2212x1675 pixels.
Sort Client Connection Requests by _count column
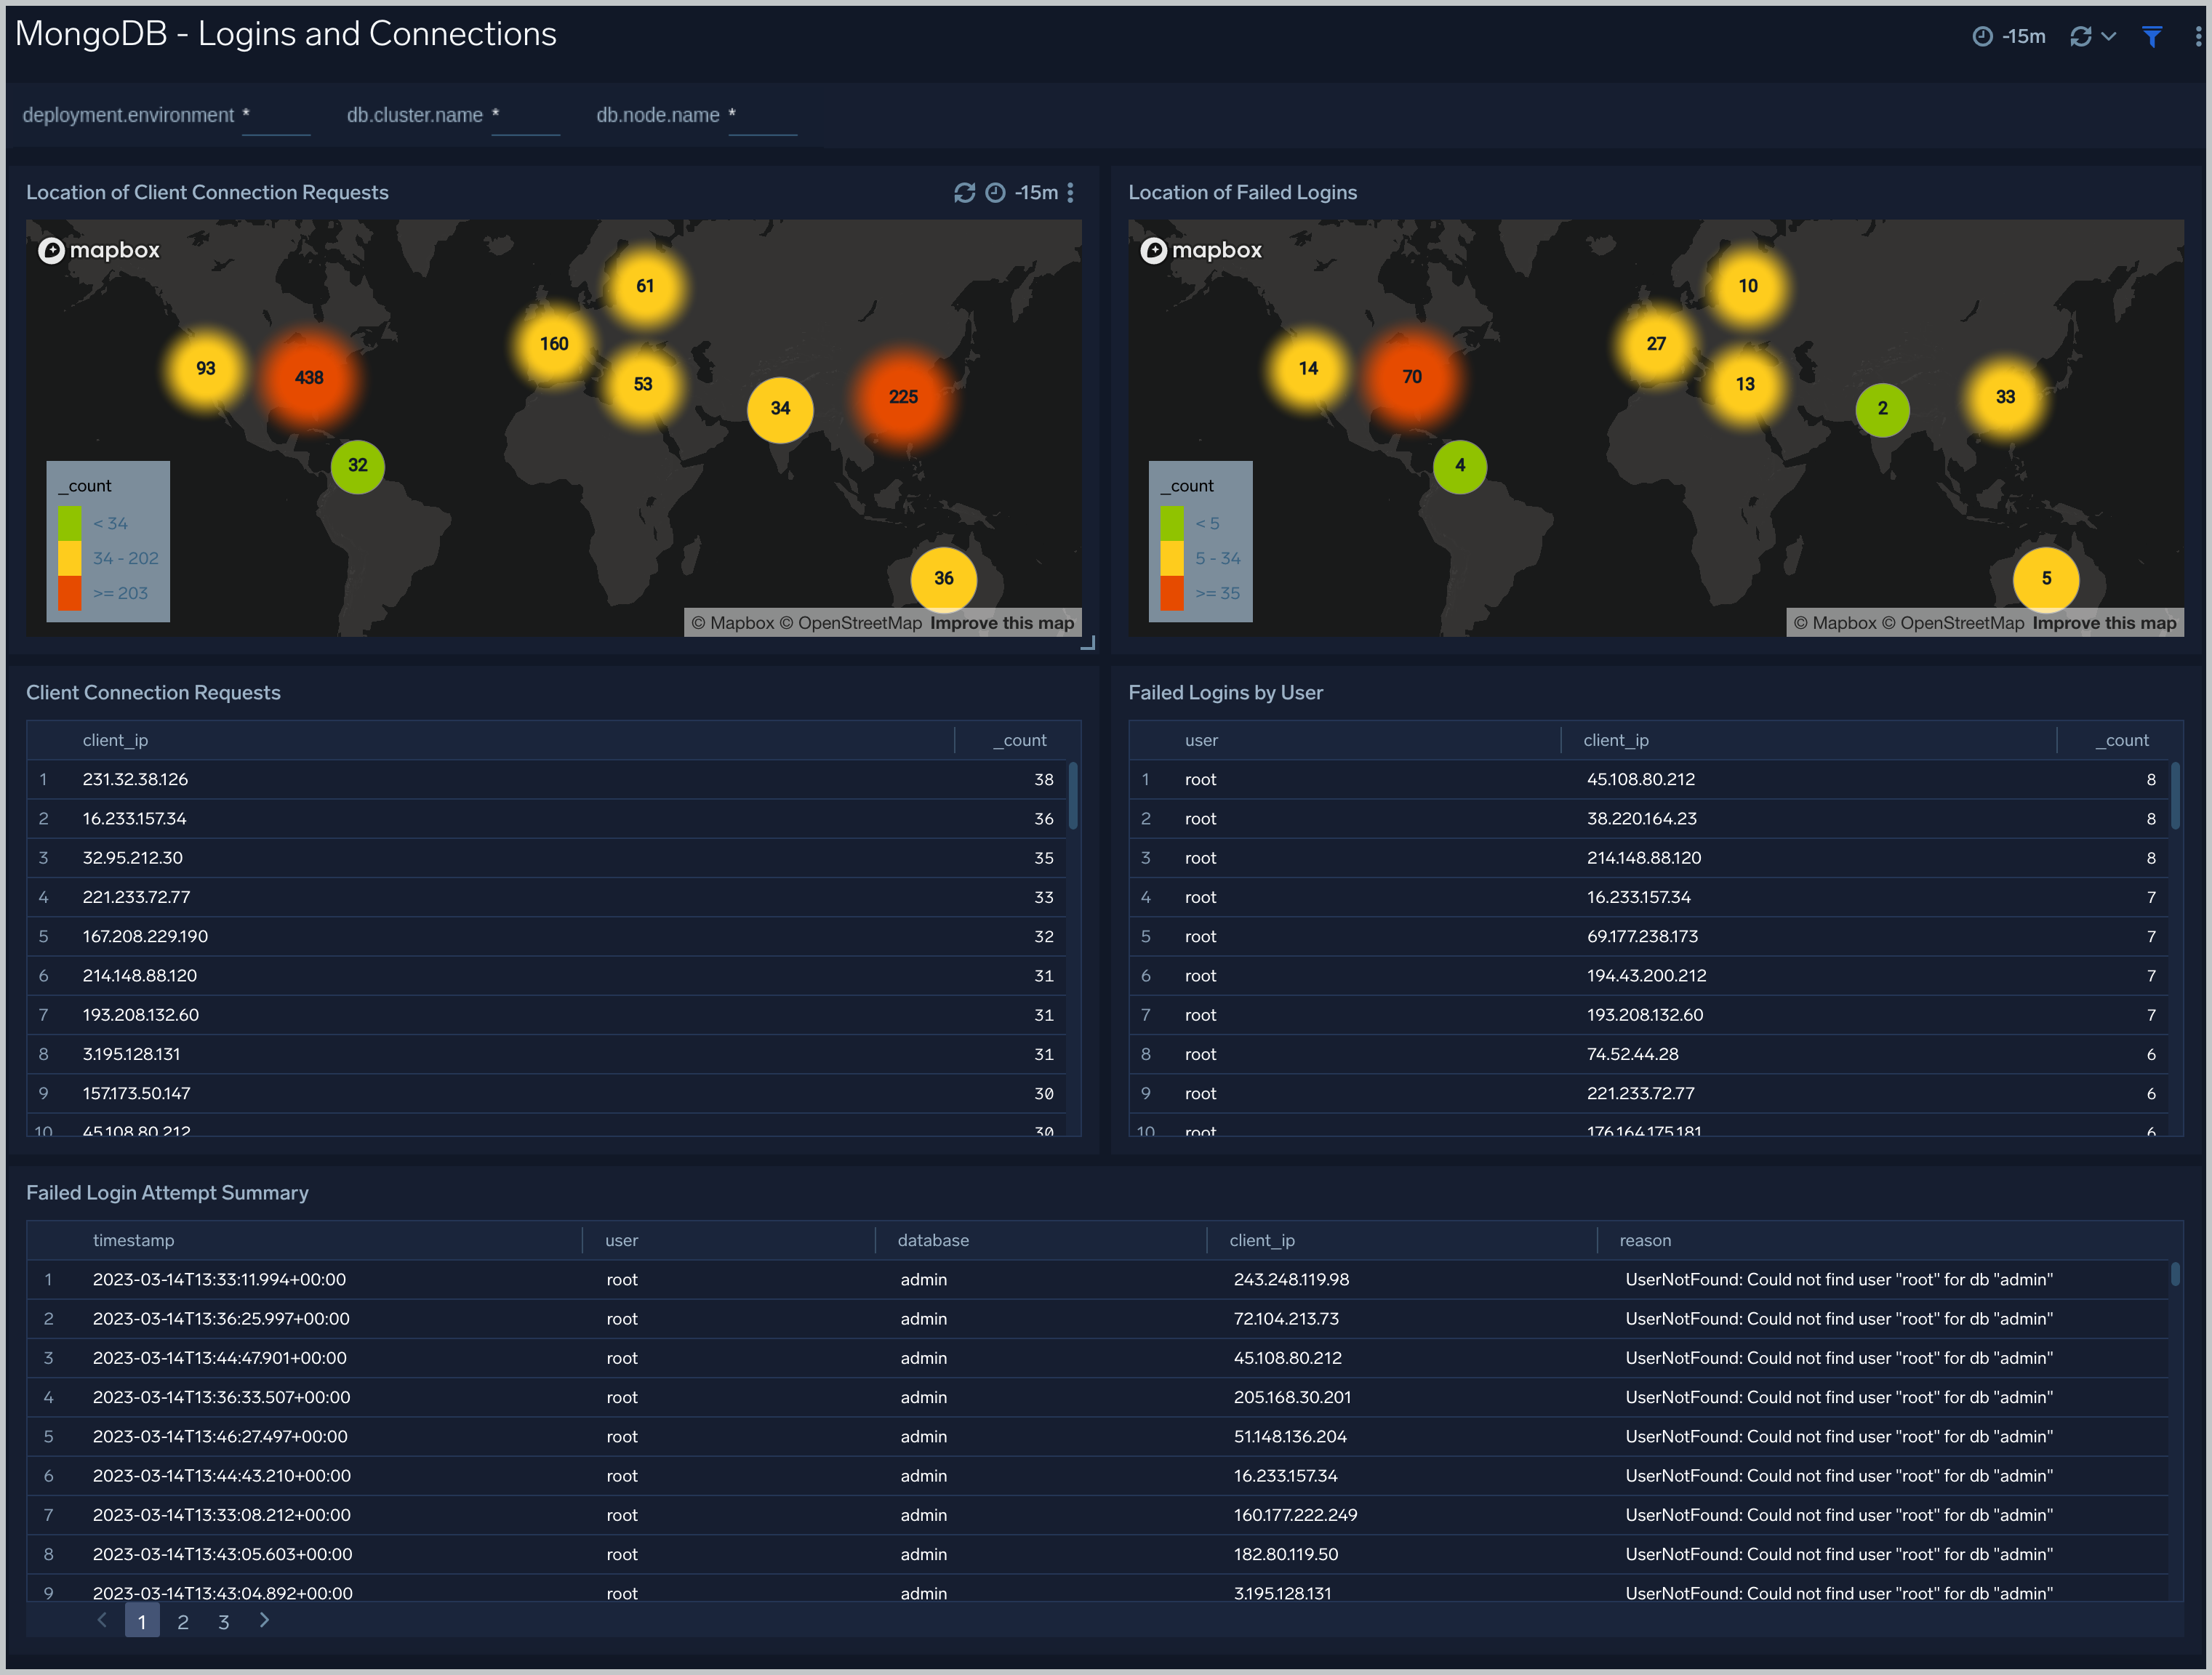(1019, 740)
